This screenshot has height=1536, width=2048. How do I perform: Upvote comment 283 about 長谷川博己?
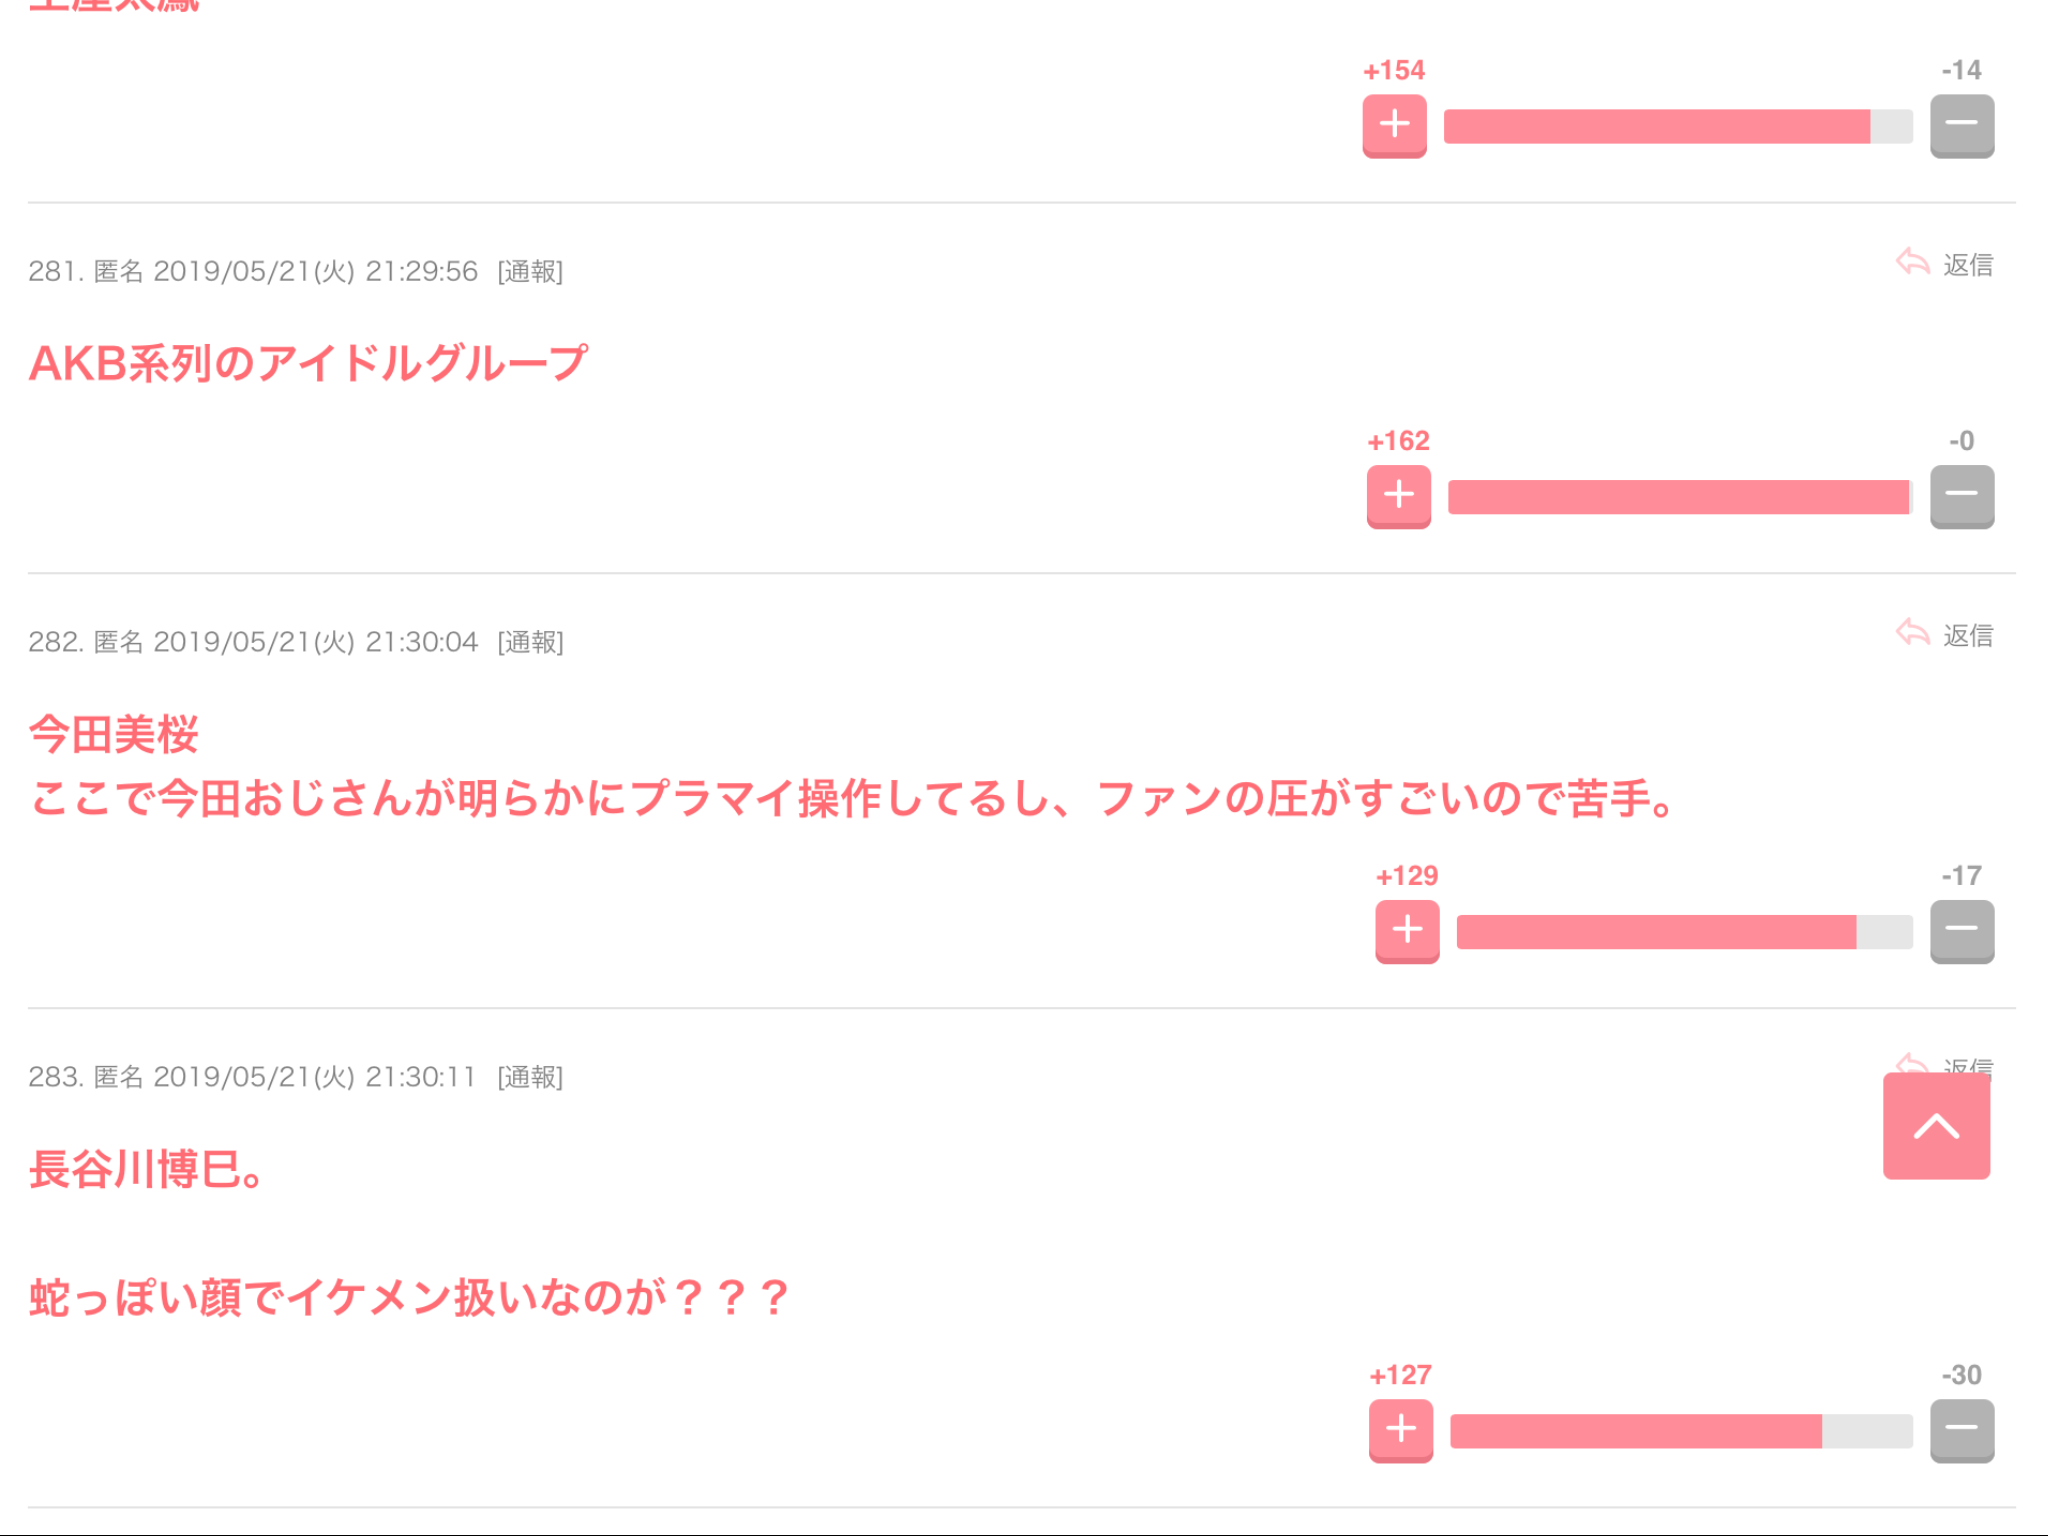[1400, 1431]
